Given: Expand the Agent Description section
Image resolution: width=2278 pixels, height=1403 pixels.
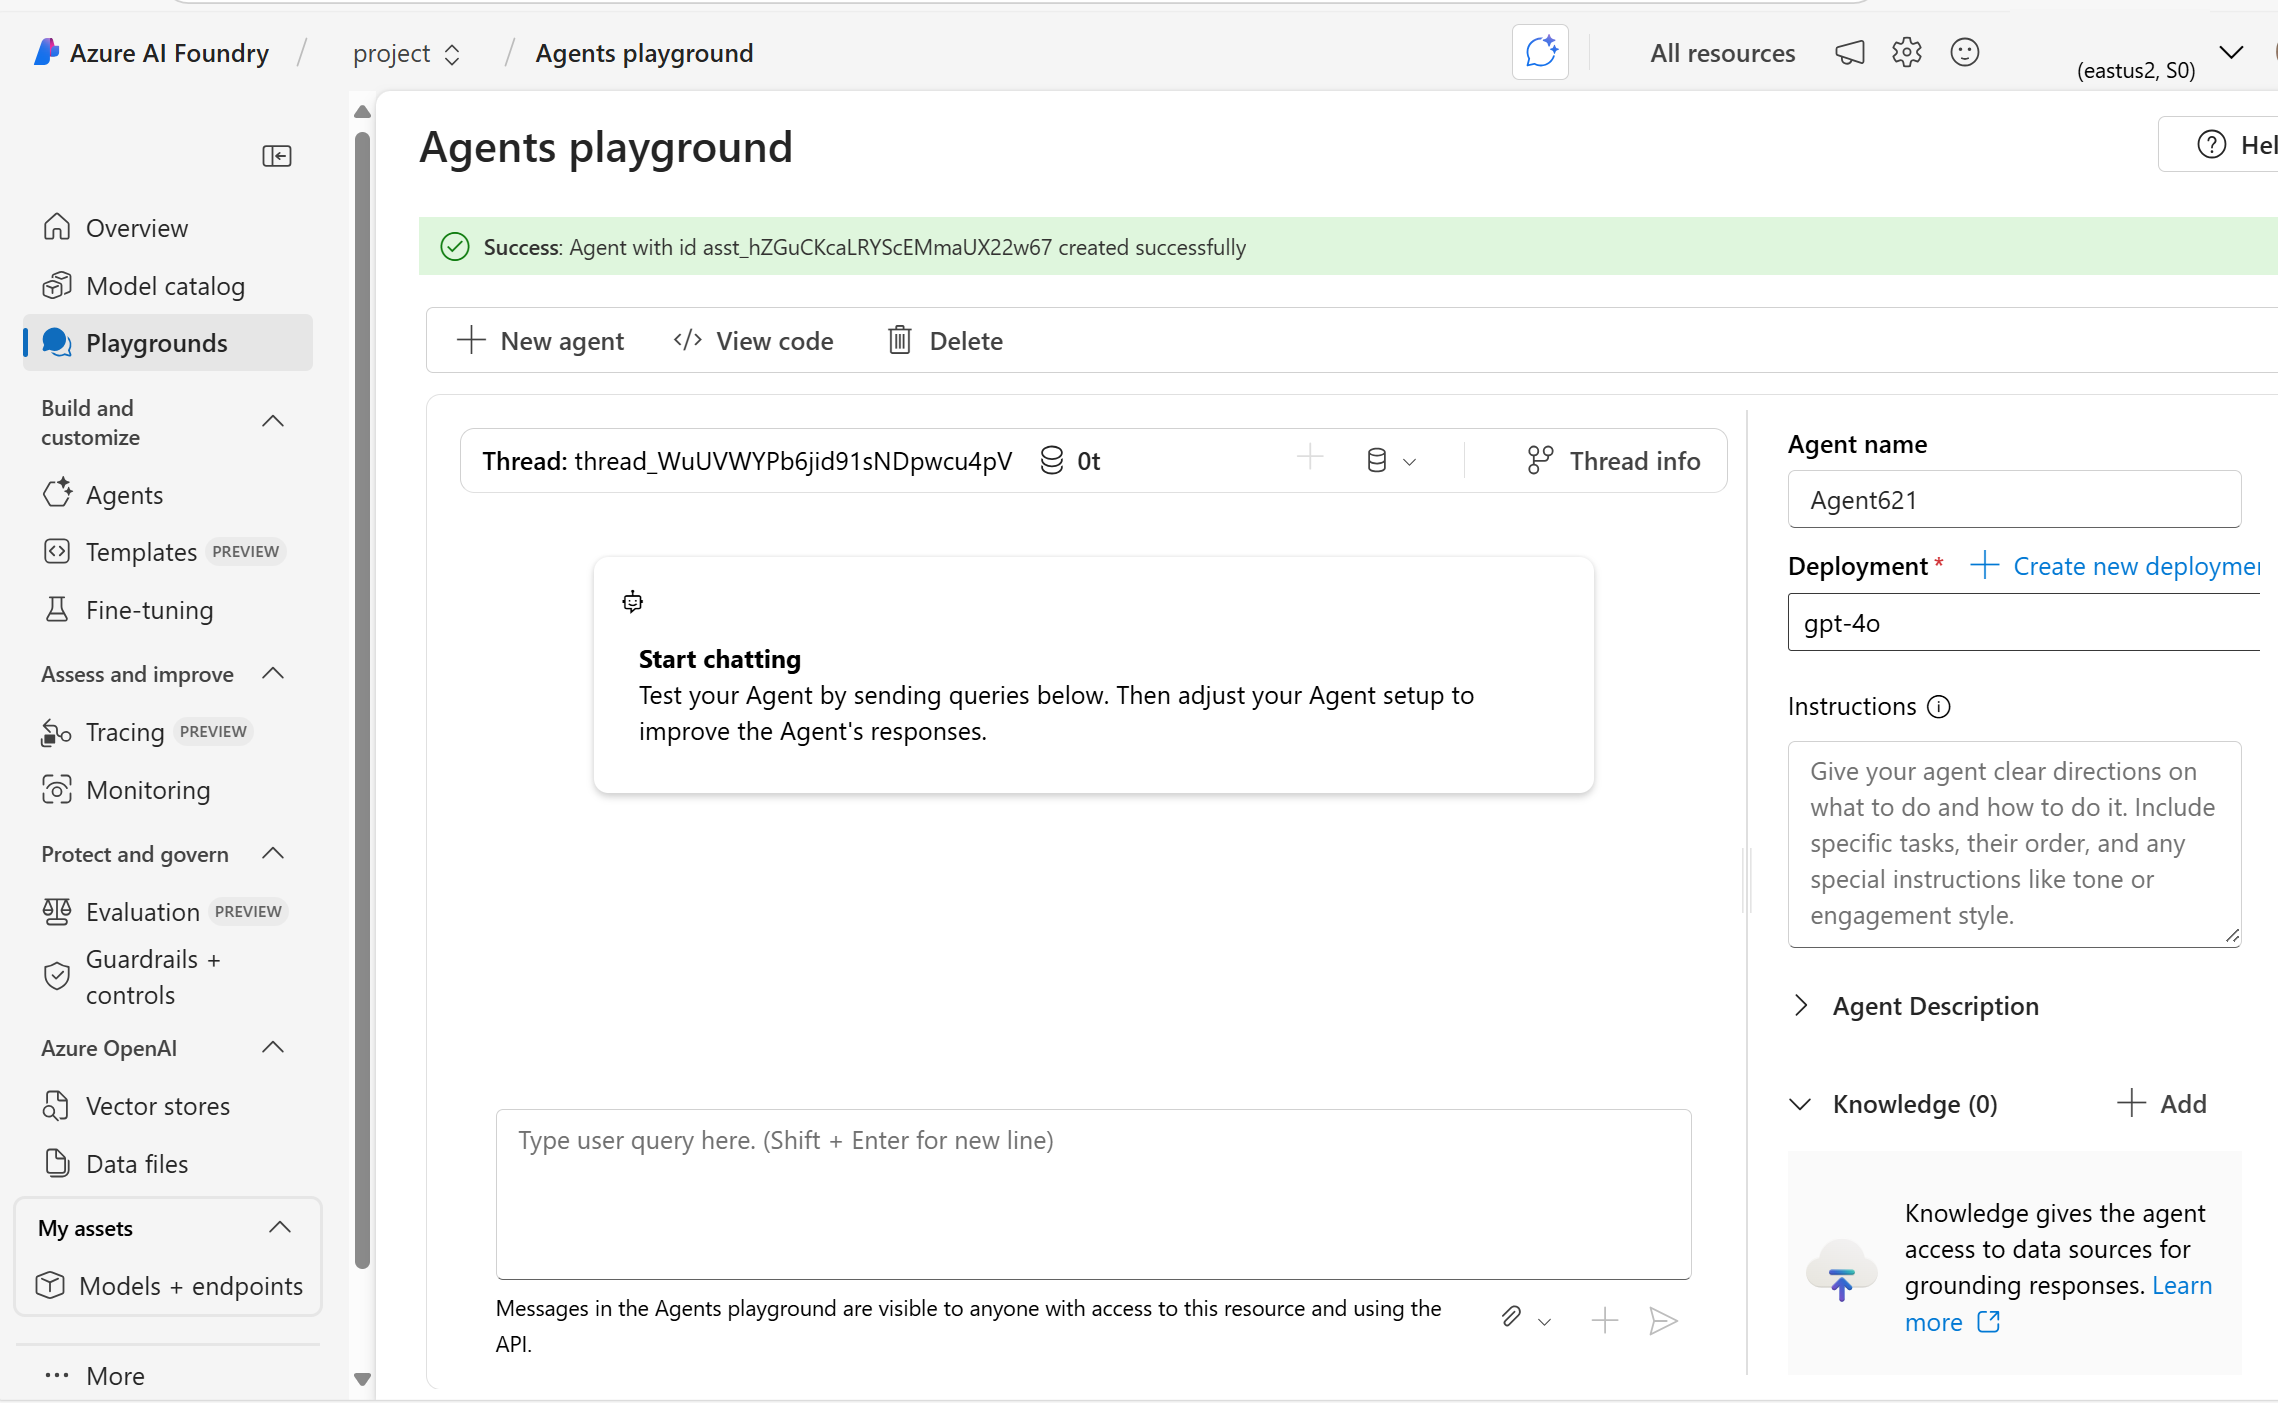Looking at the screenshot, I should pyautogui.click(x=1801, y=1006).
